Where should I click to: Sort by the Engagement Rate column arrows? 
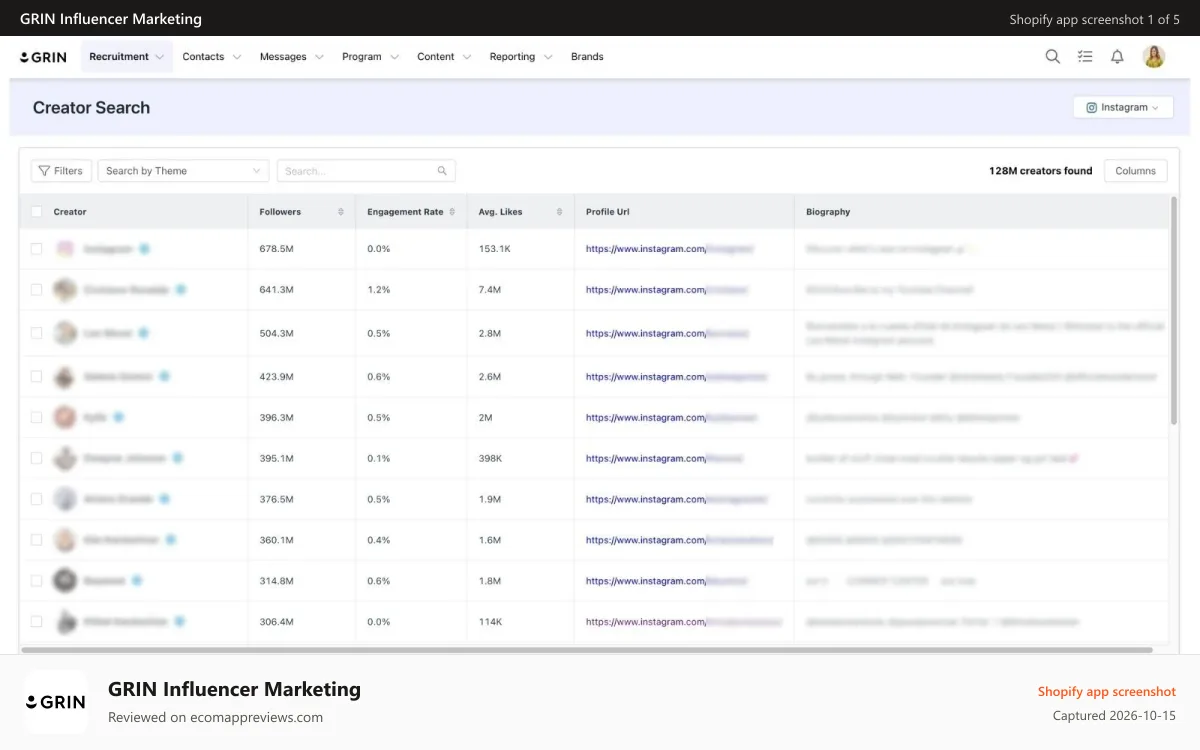pos(452,212)
